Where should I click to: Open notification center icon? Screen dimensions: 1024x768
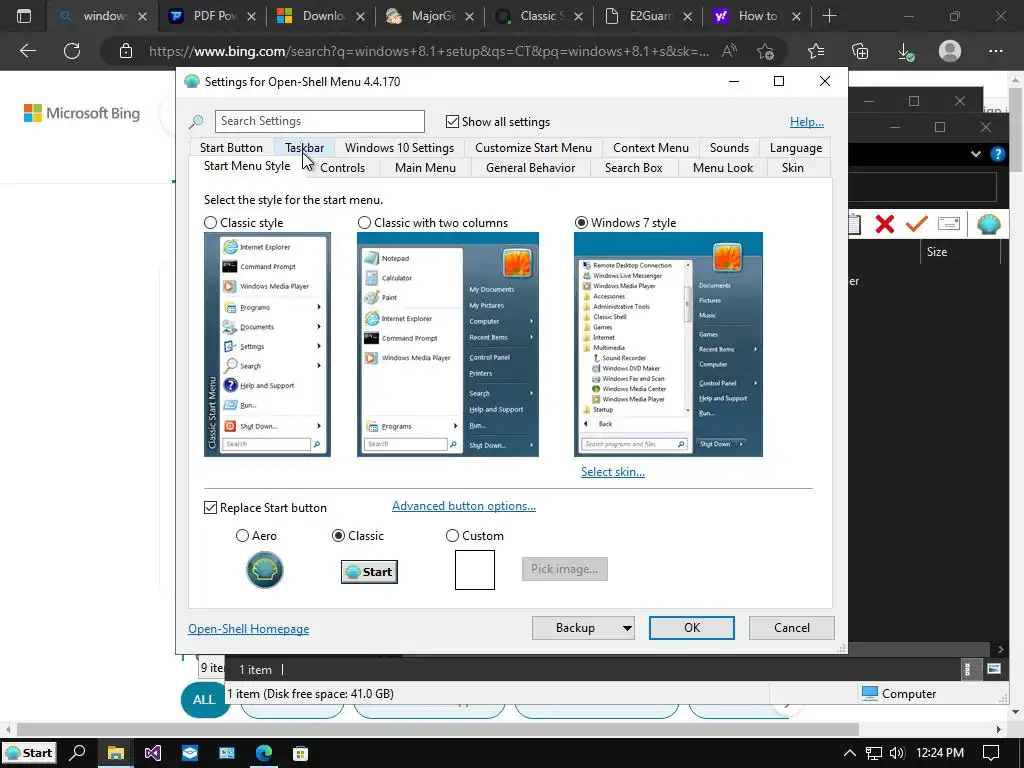(x=991, y=753)
